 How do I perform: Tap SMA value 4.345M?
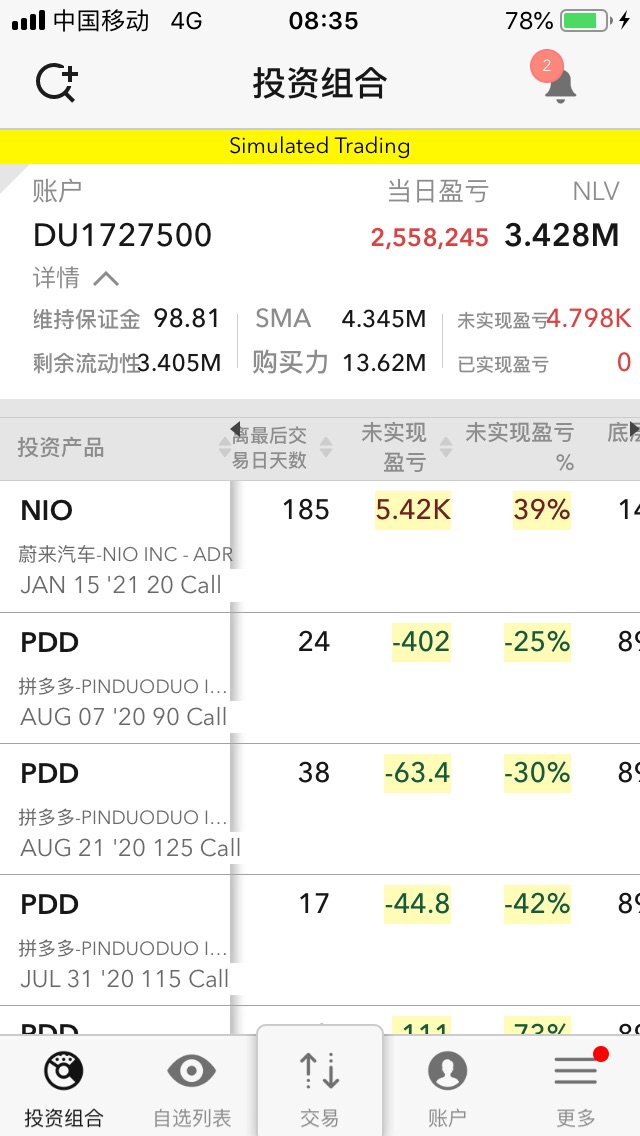click(x=384, y=319)
